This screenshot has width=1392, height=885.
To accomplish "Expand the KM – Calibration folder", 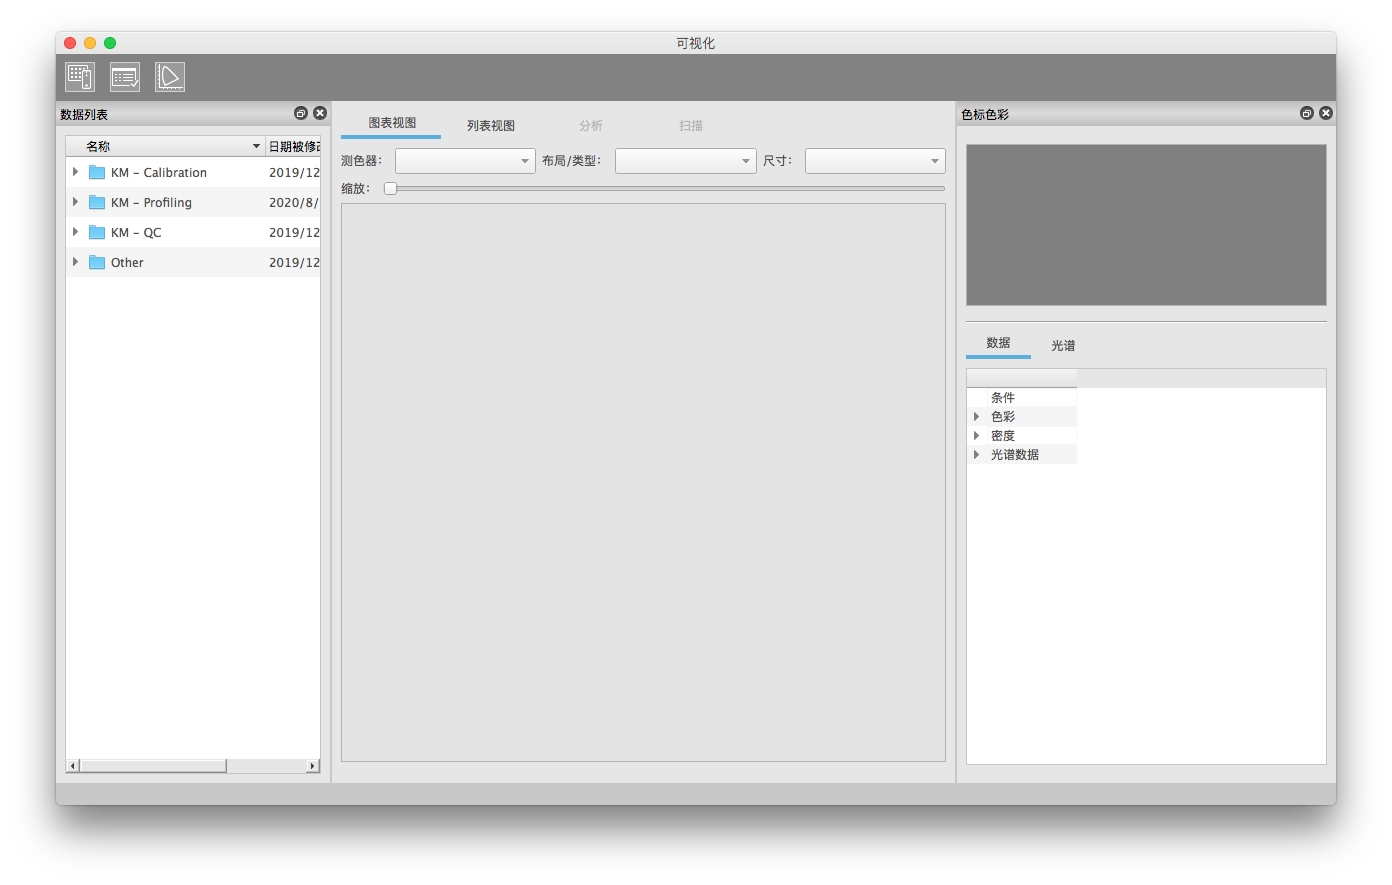I will pos(75,172).
